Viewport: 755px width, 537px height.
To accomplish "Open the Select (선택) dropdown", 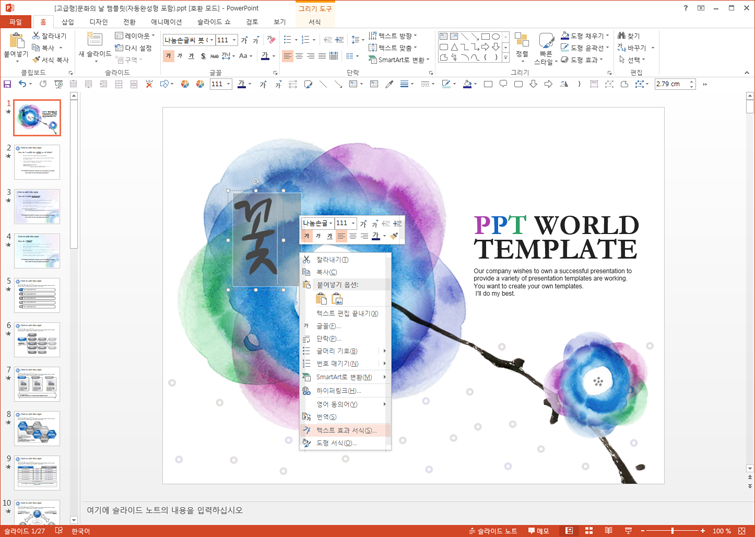I will coord(632,60).
